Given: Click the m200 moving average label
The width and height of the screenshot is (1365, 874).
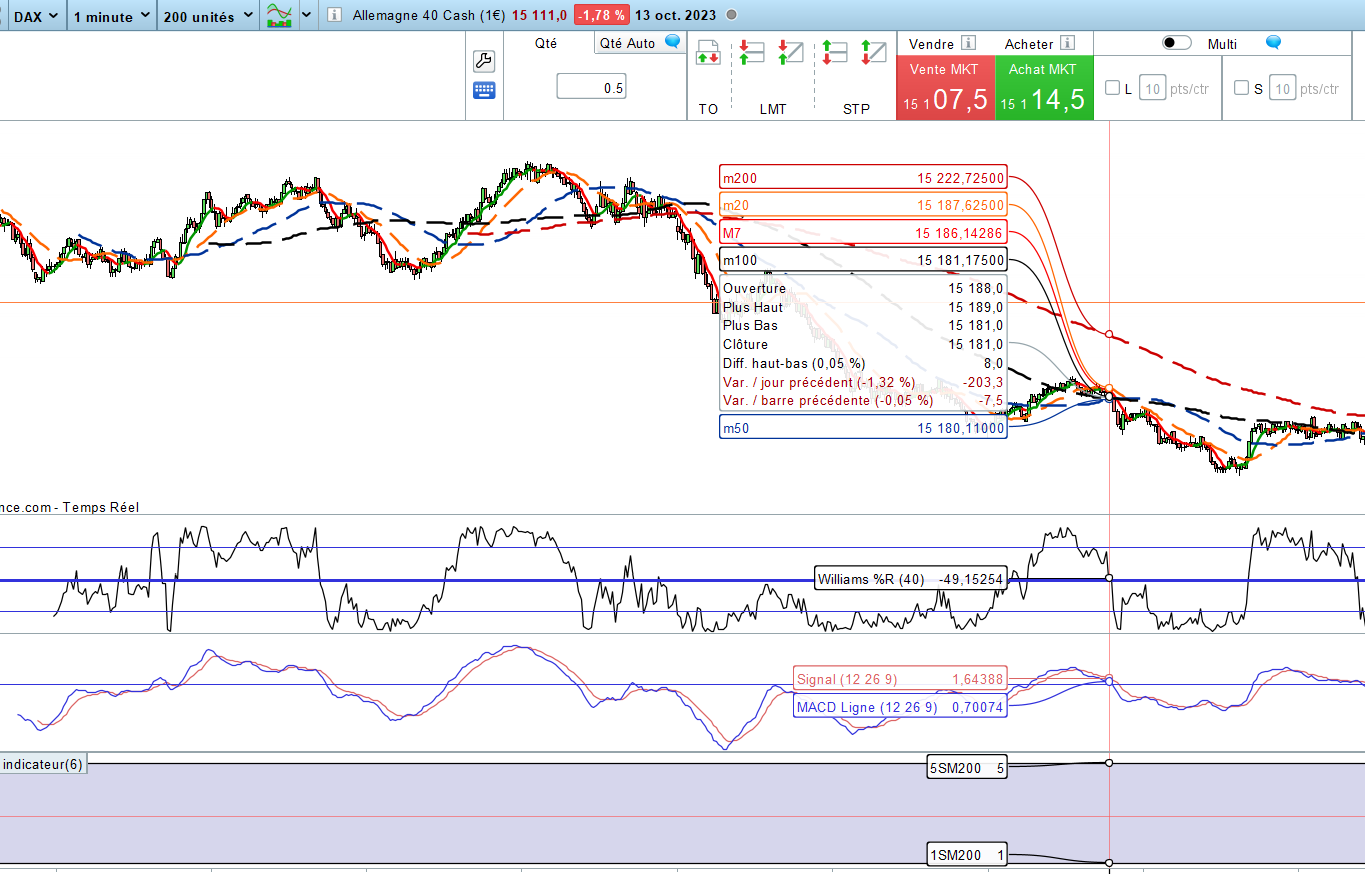Looking at the screenshot, I should coord(864,178).
